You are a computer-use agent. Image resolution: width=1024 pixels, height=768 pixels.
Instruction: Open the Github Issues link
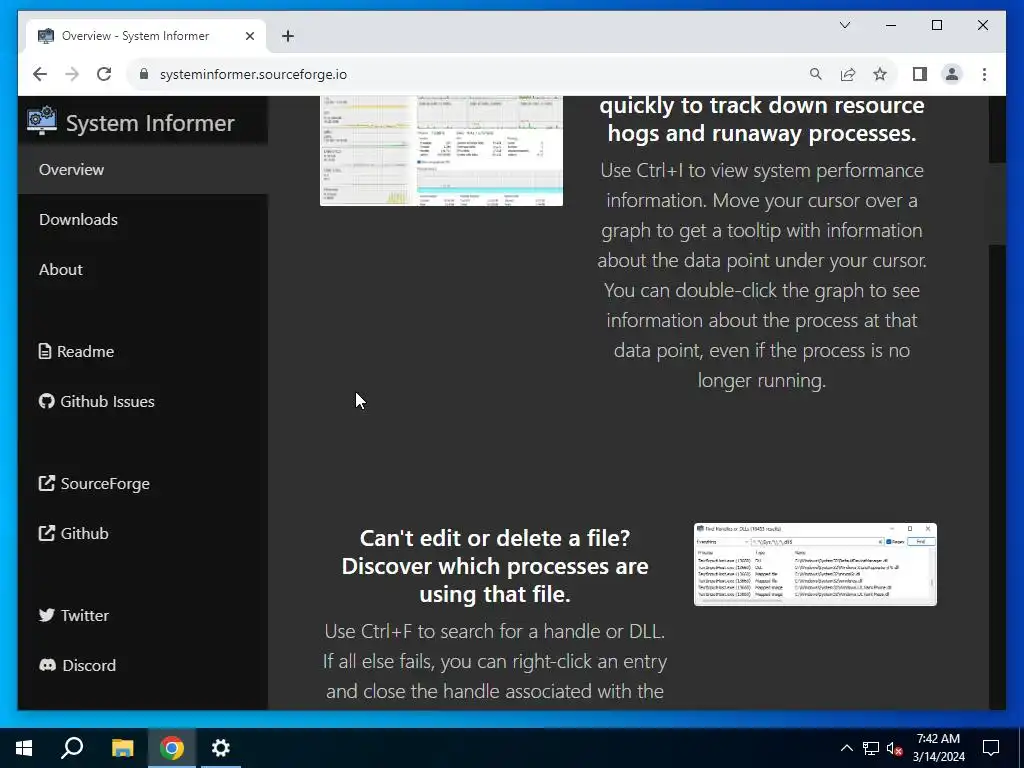(x=108, y=401)
